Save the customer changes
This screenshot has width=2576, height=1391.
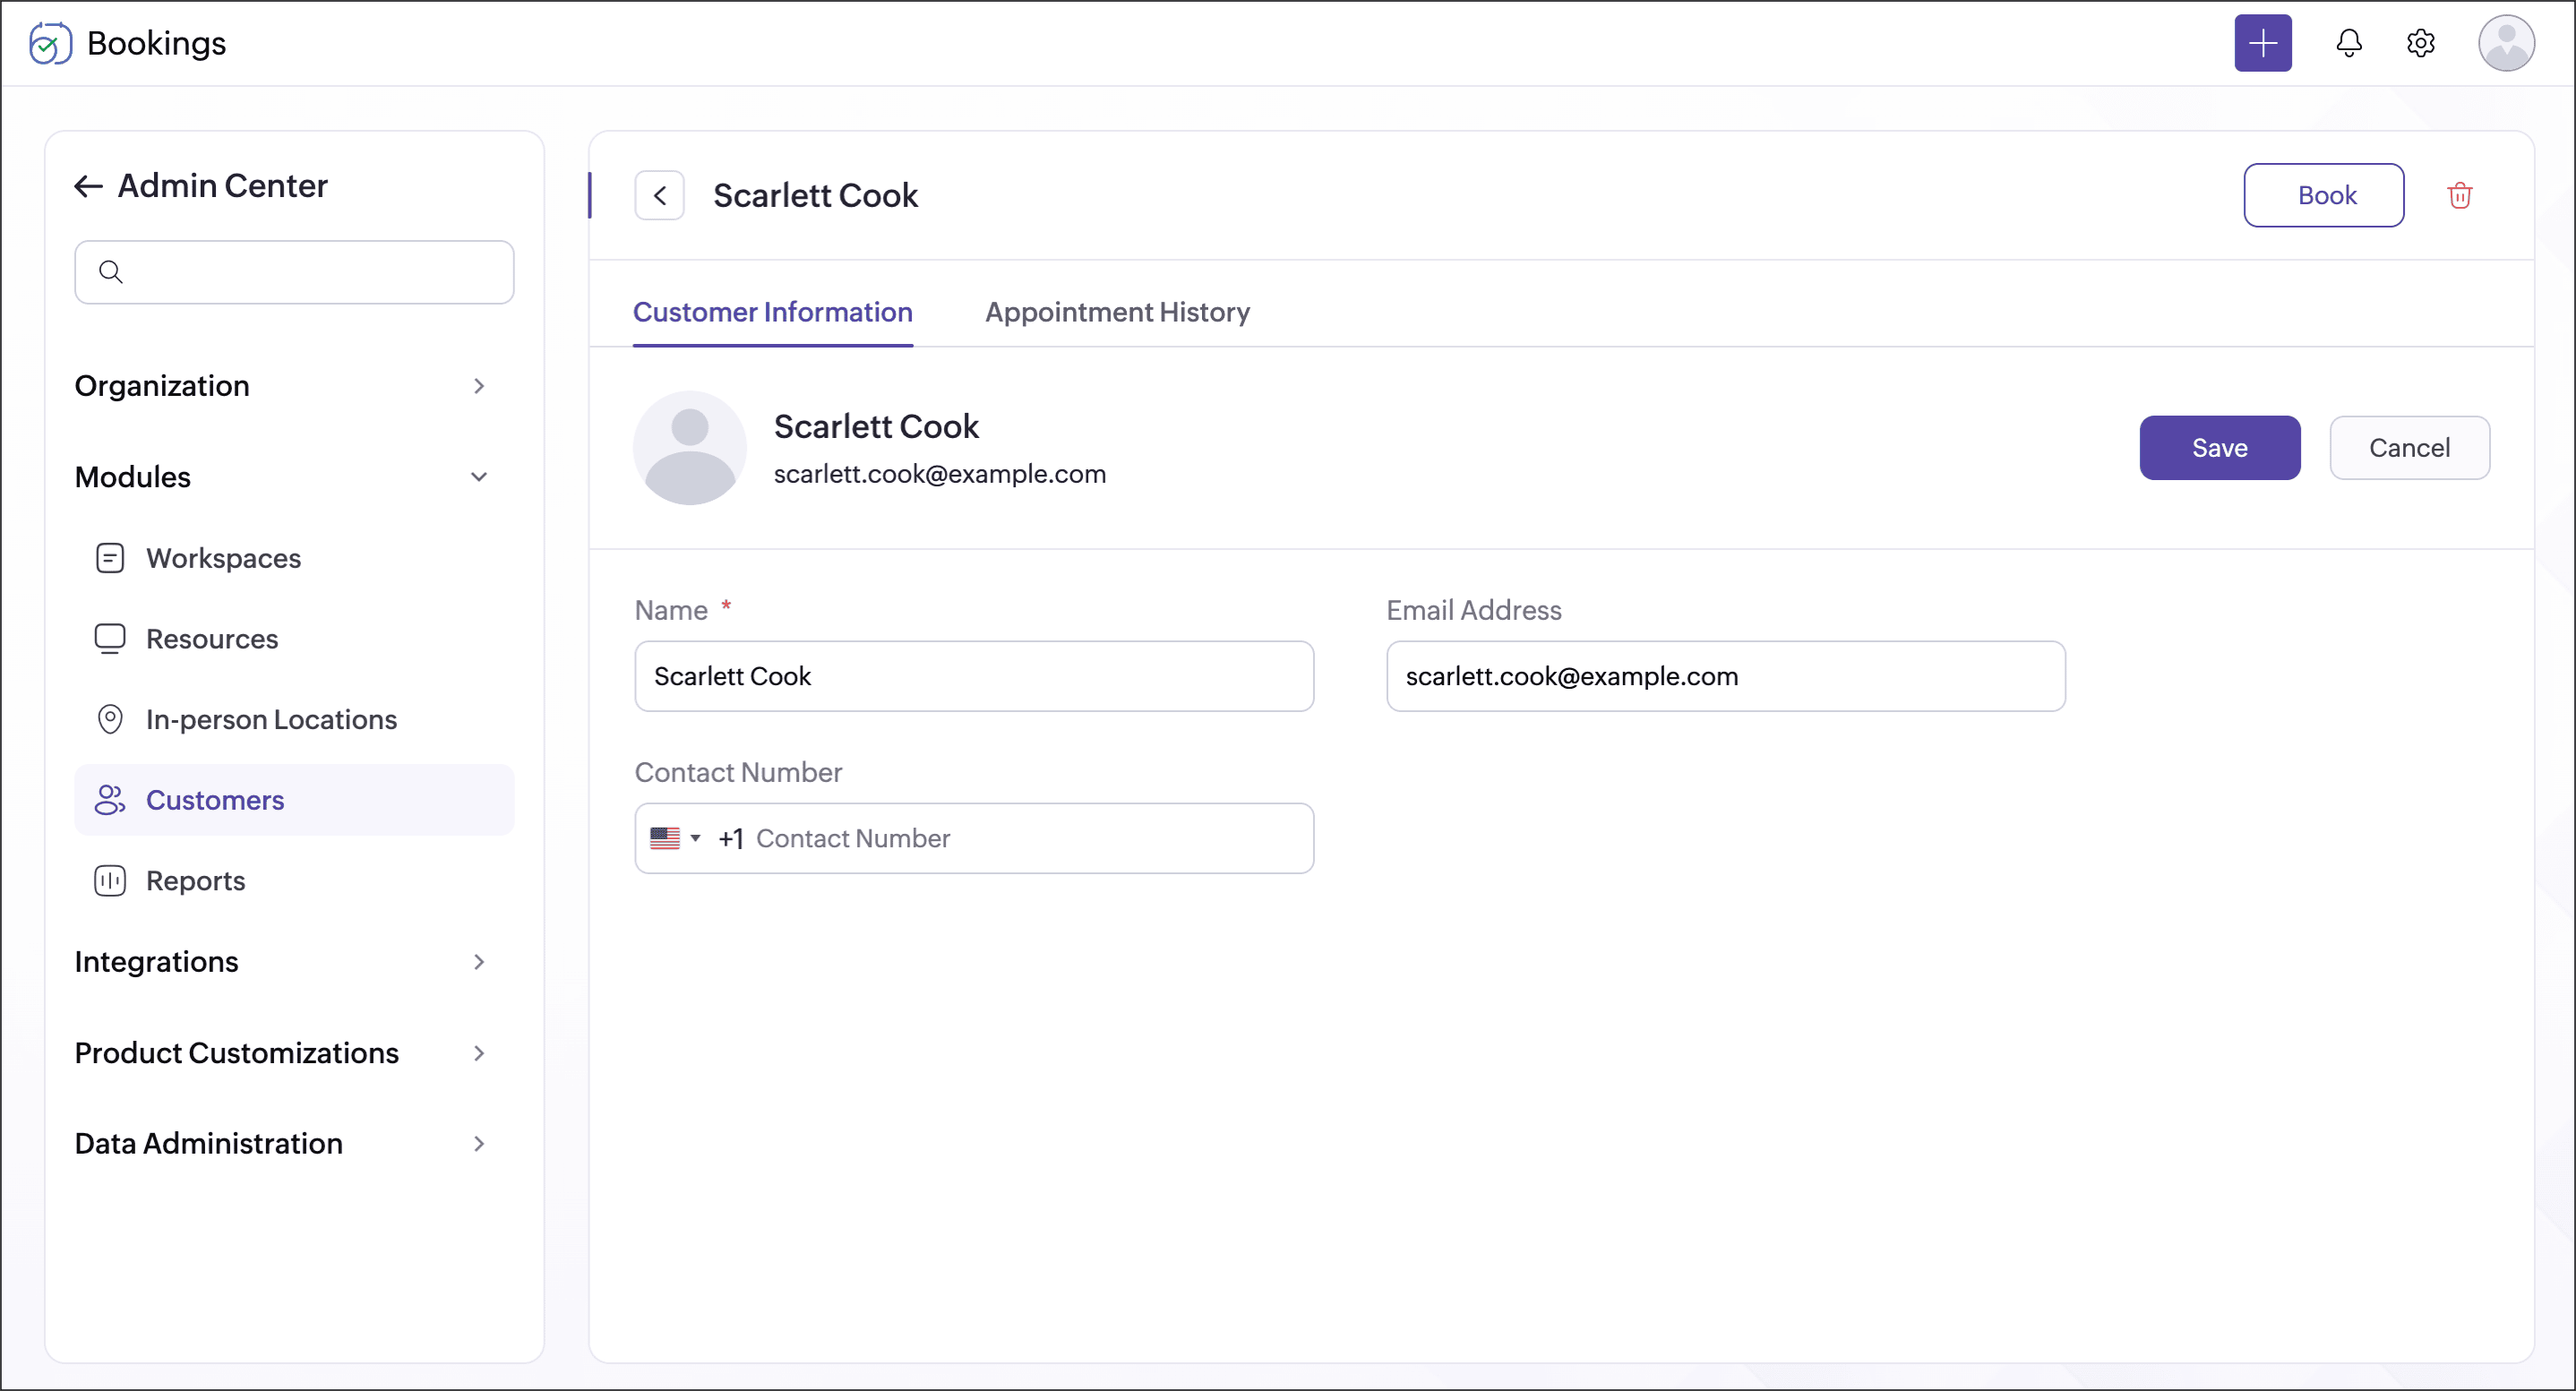point(2219,448)
